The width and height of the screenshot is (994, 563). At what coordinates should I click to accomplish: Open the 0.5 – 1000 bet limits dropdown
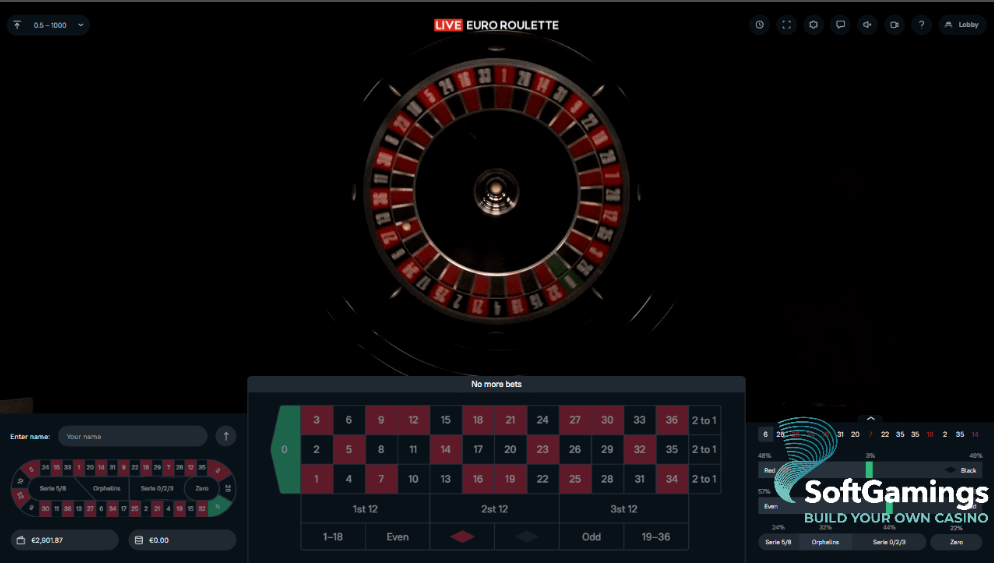48,25
